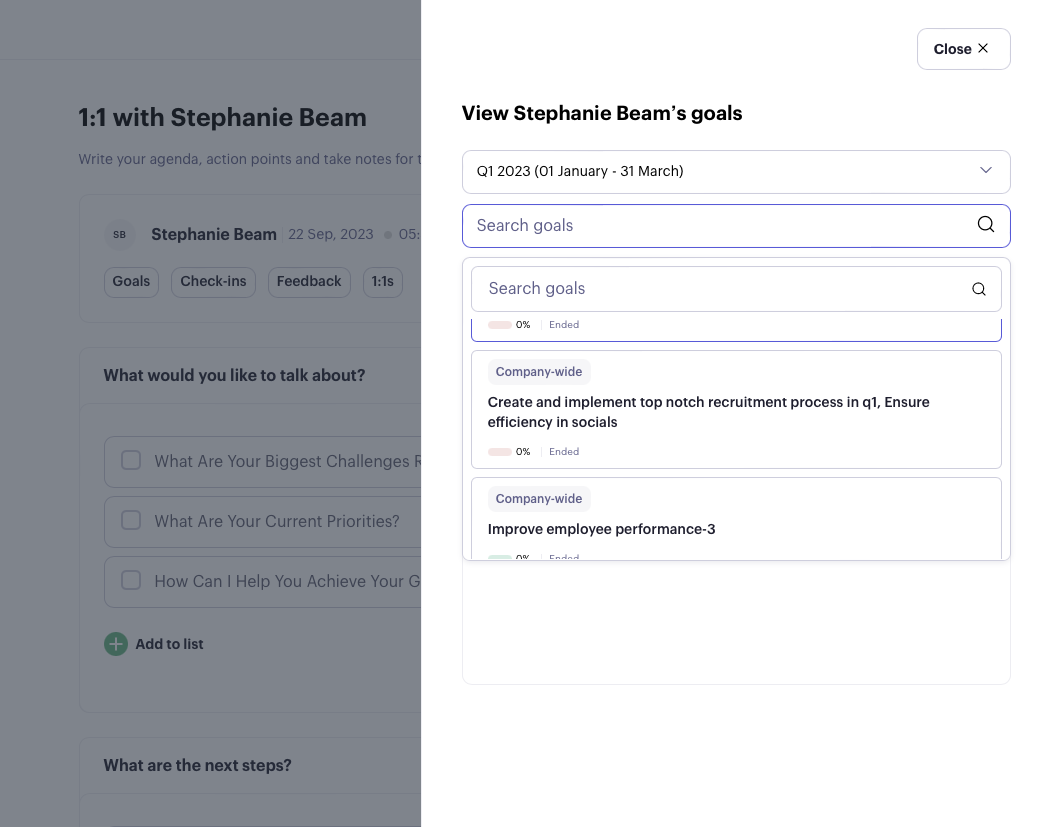Click the View Stephanie Beam's goals title
Screen dimensions: 1039x827
pyautogui.click(x=602, y=113)
